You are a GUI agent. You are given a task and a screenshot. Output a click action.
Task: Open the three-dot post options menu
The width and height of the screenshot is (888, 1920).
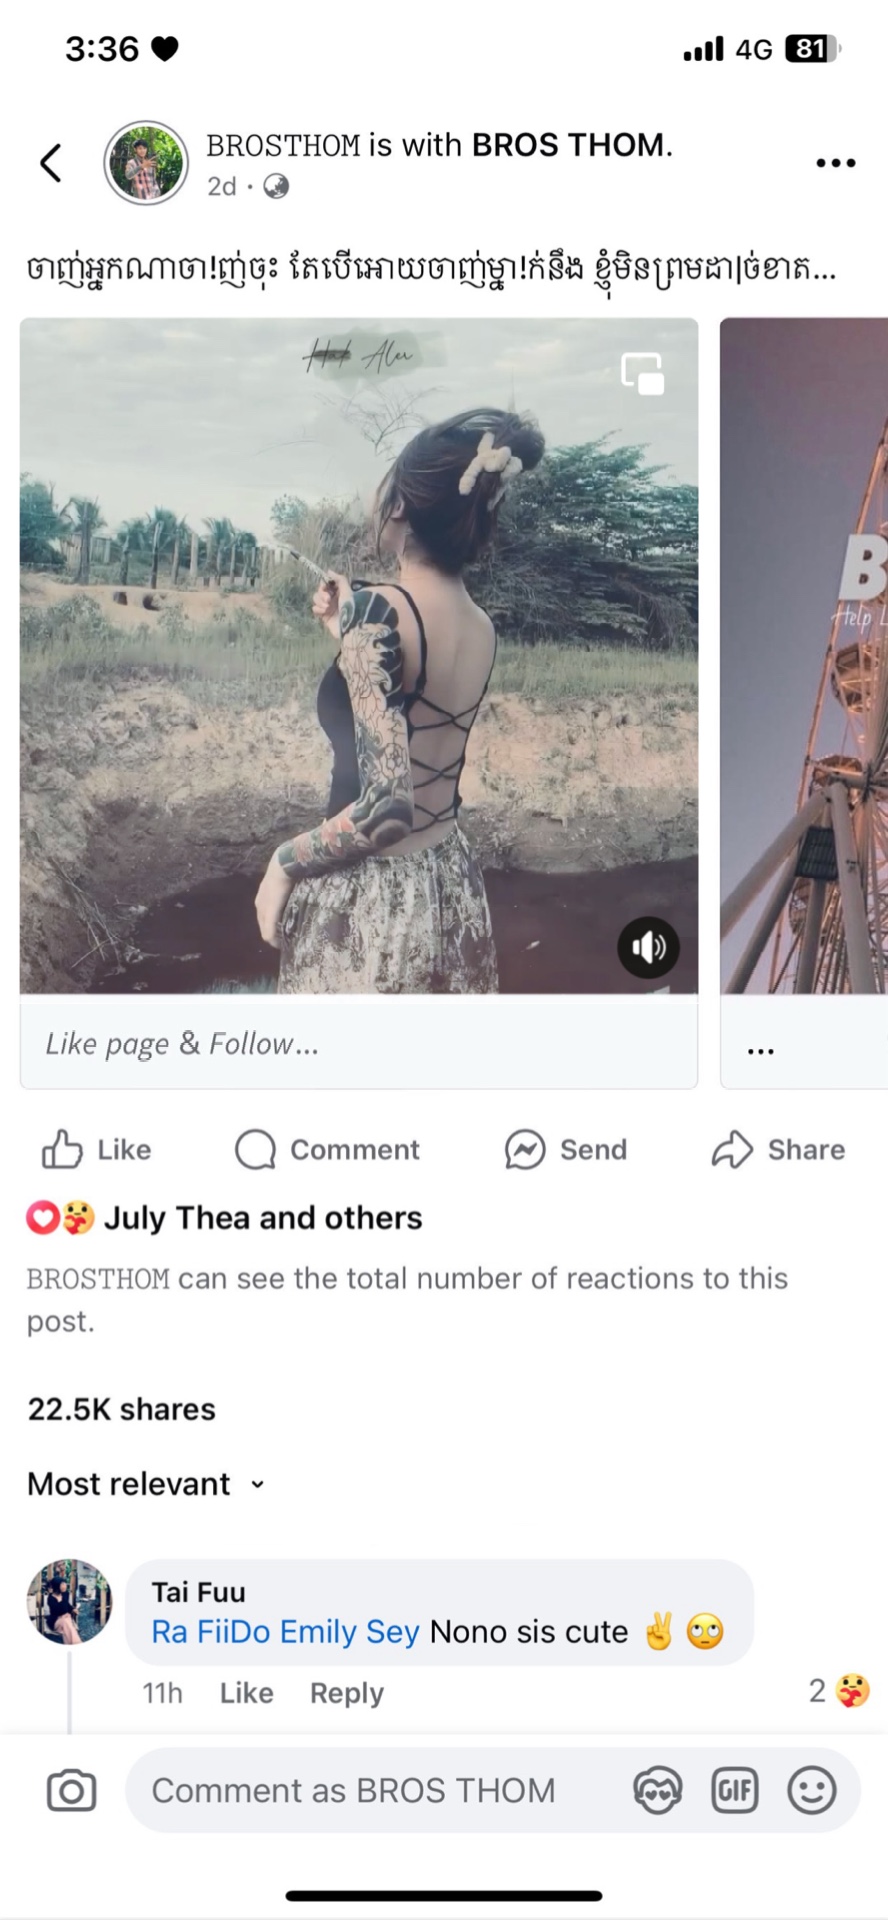(x=835, y=163)
